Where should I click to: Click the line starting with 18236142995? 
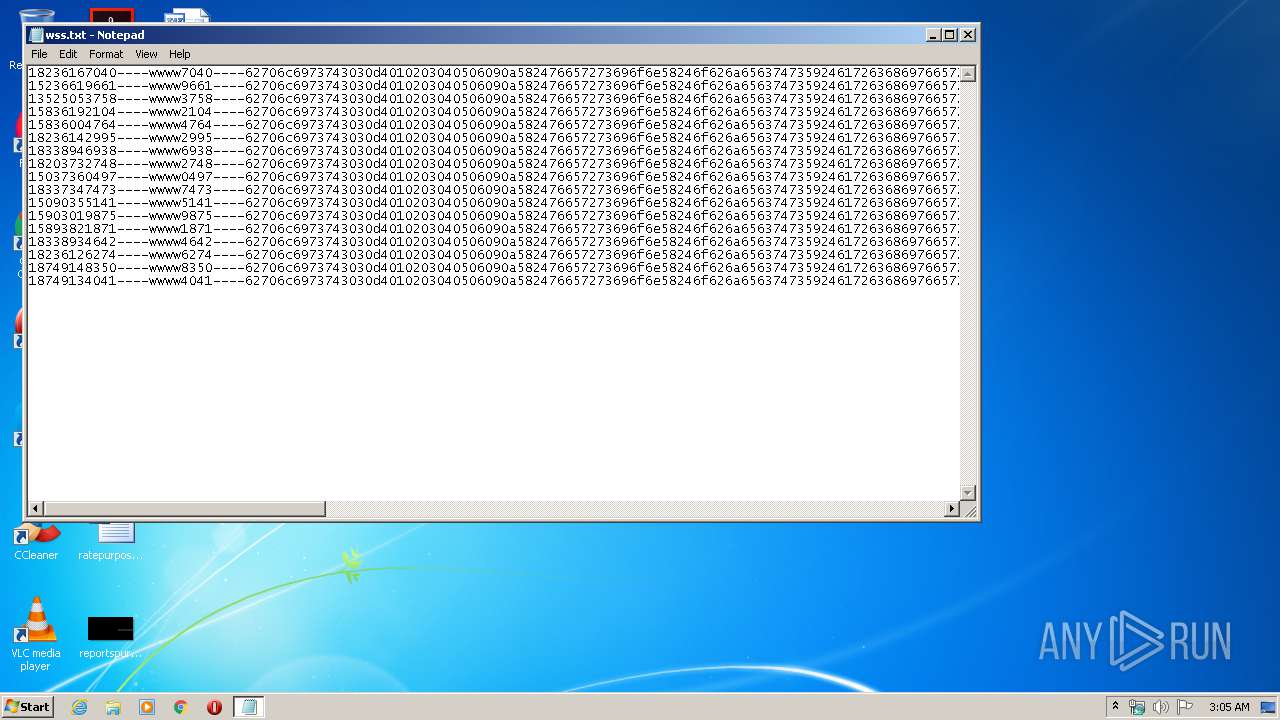[x=493, y=138]
